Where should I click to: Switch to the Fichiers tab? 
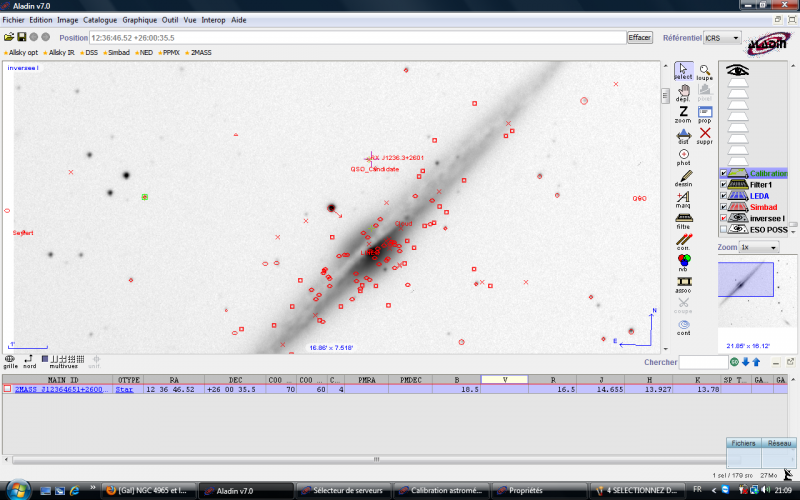coord(743,443)
